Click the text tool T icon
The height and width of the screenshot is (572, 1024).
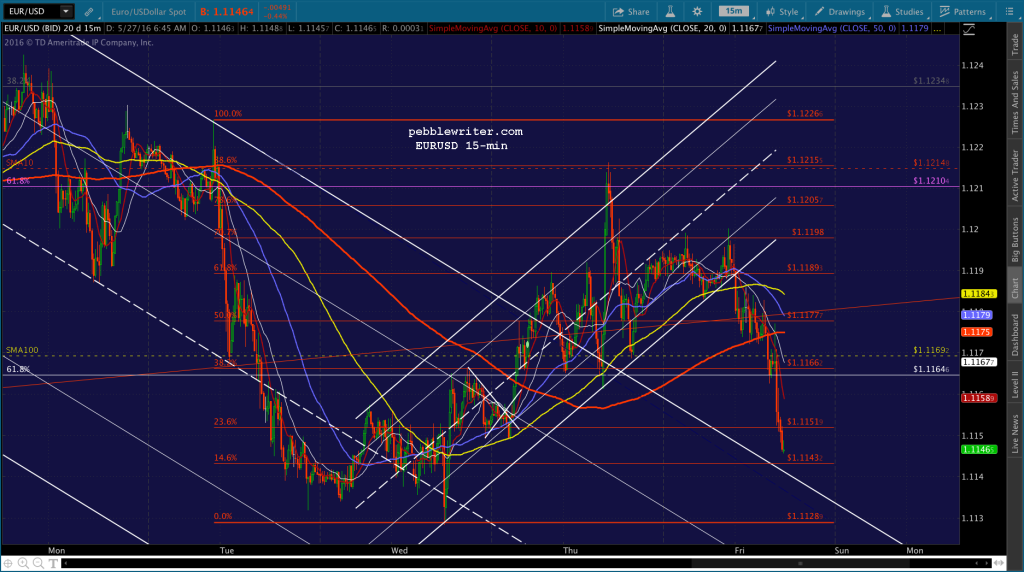(53, 563)
